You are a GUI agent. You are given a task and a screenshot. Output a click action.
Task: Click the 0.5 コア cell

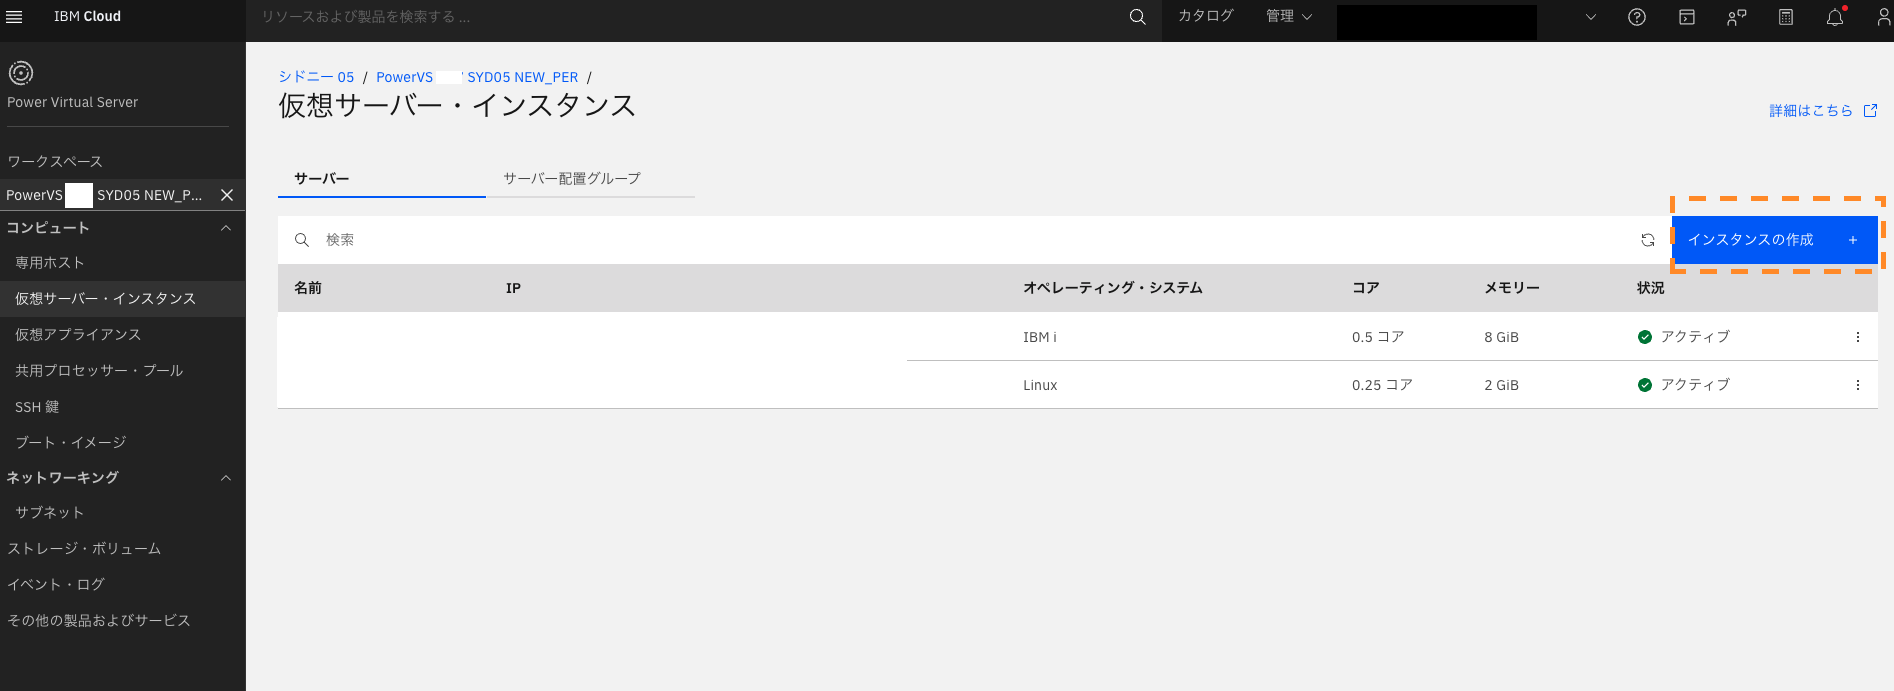click(x=1378, y=337)
